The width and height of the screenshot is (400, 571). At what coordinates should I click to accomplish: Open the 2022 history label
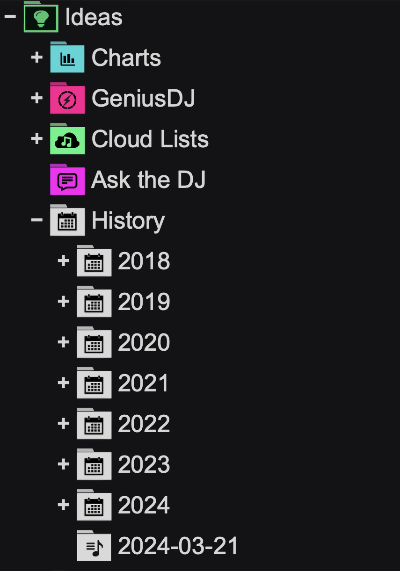[144, 424]
